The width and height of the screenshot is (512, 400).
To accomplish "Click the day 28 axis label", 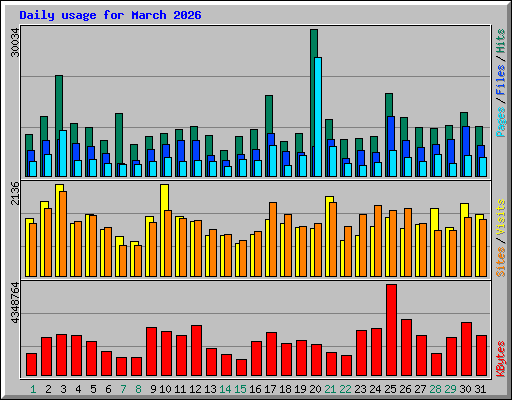I will tap(435, 389).
